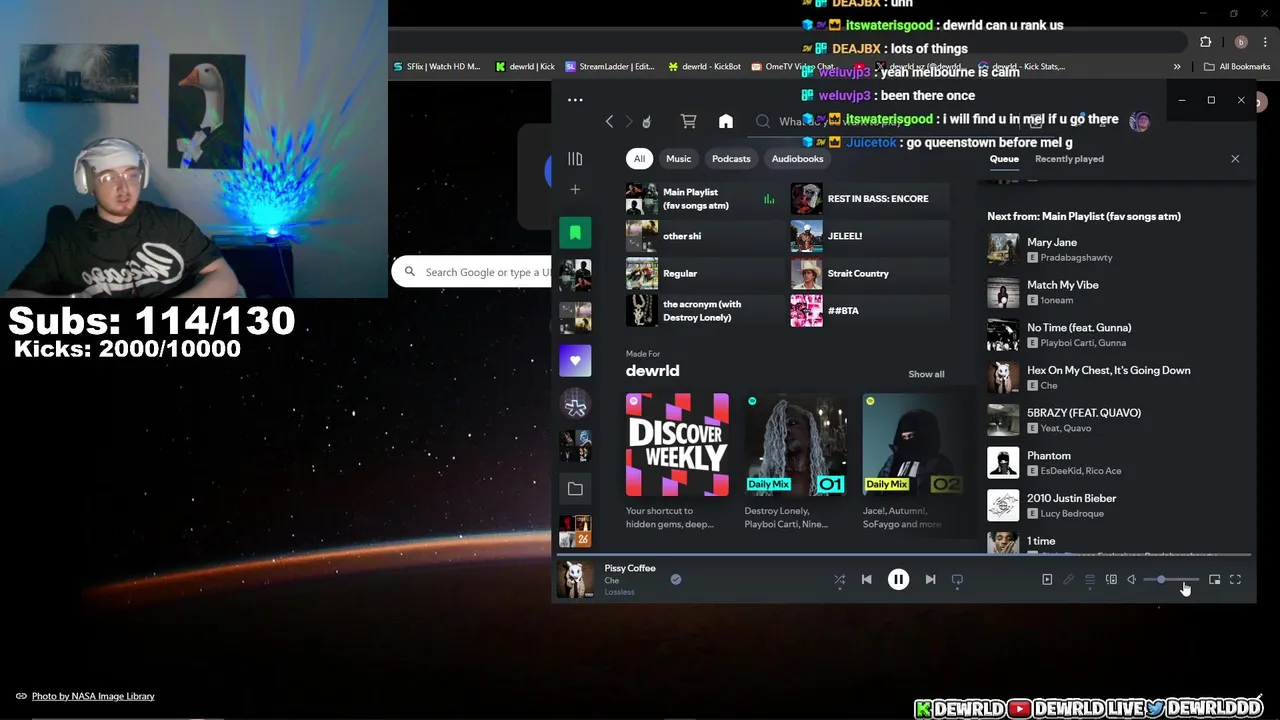Skip to the next track
1280x720 pixels.
tap(930, 579)
